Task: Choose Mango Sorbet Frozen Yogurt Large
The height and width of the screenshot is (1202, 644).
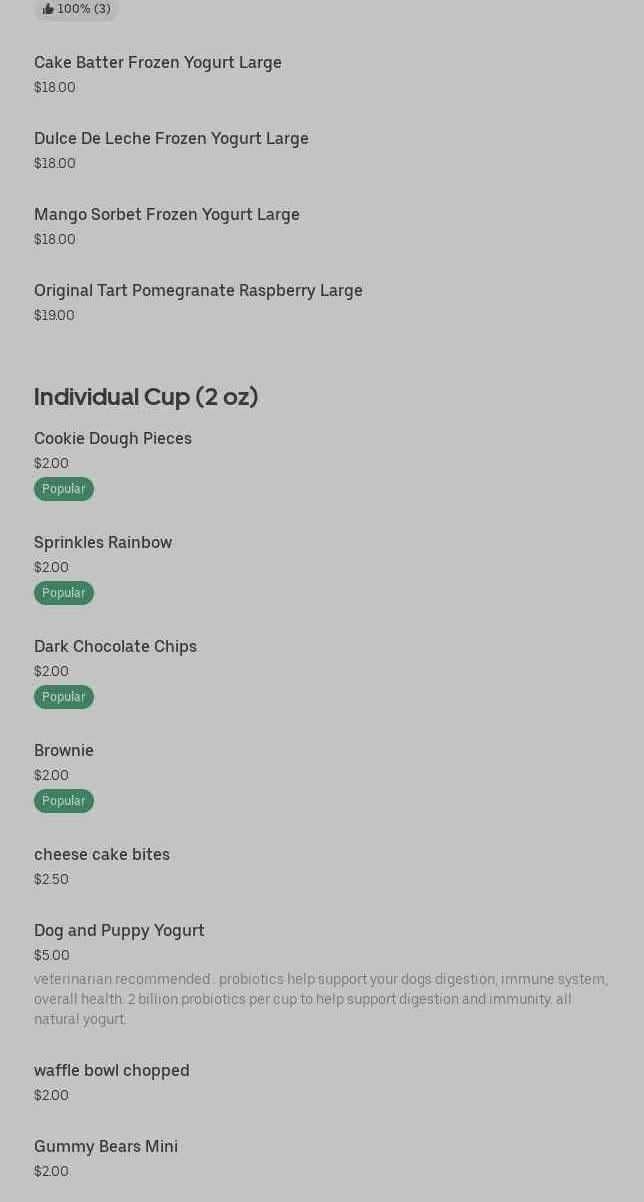Action: click(x=167, y=215)
